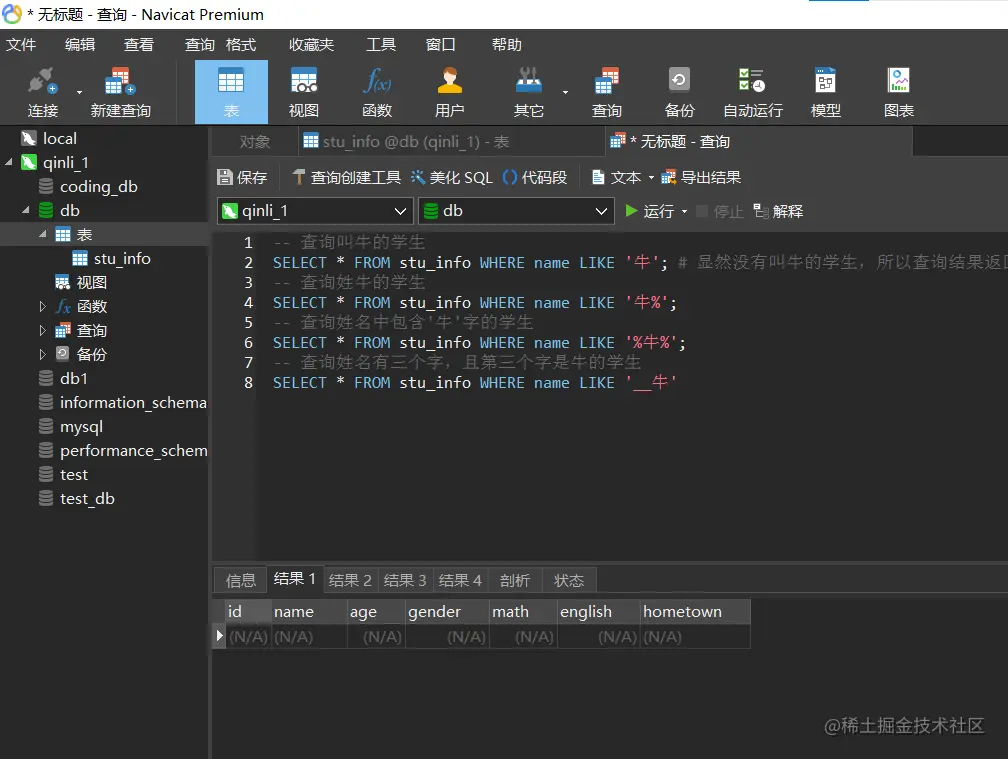Click the Function (函数) toolbar icon
The width and height of the screenshot is (1008, 759).
[x=377, y=93]
